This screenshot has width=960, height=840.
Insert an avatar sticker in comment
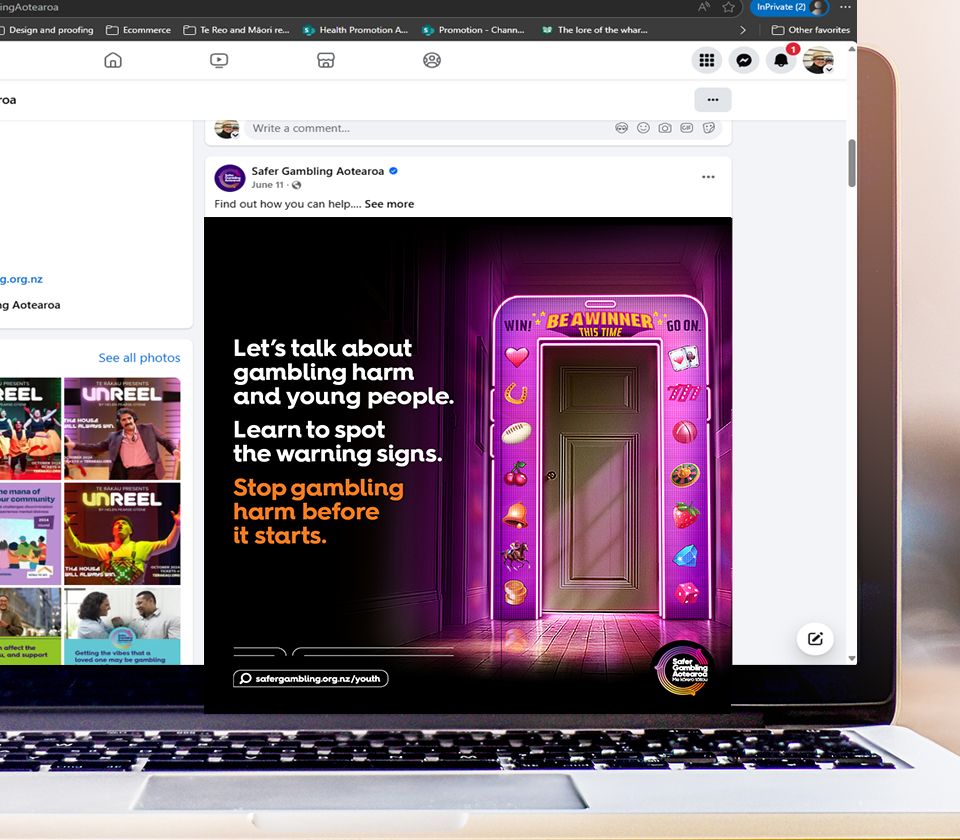(x=621, y=128)
